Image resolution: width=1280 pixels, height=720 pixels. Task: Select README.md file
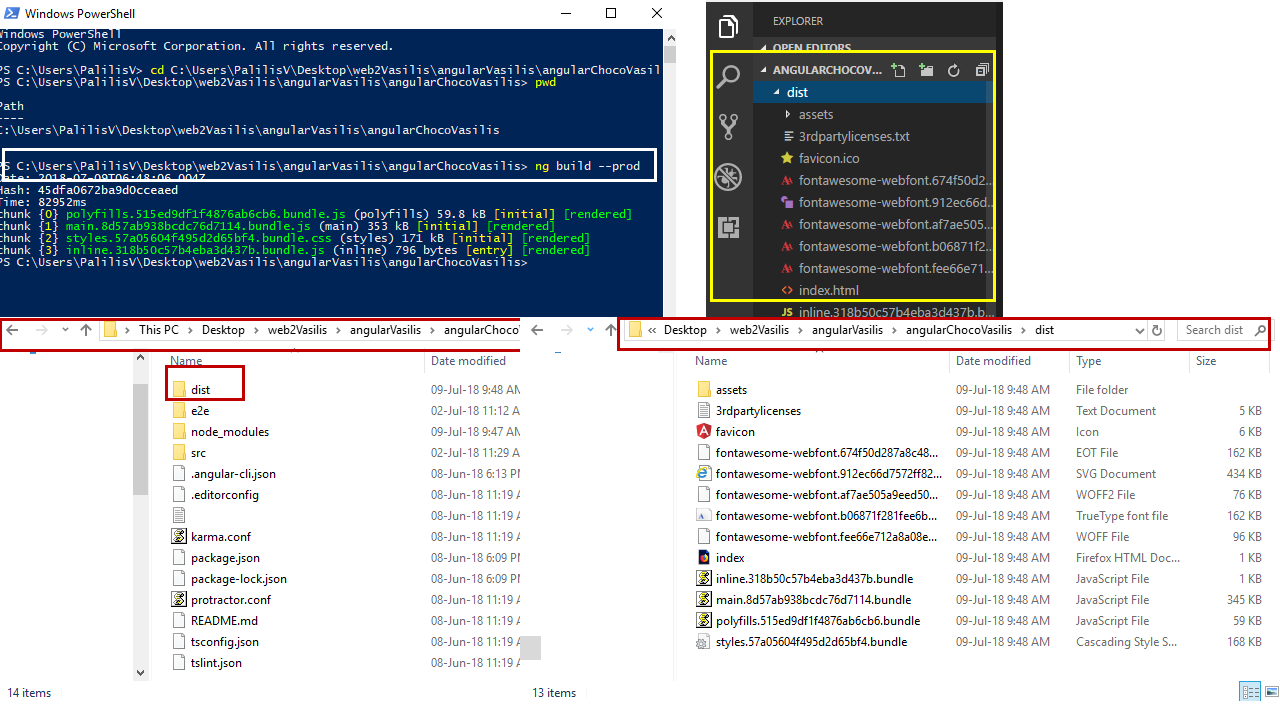(x=224, y=621)
